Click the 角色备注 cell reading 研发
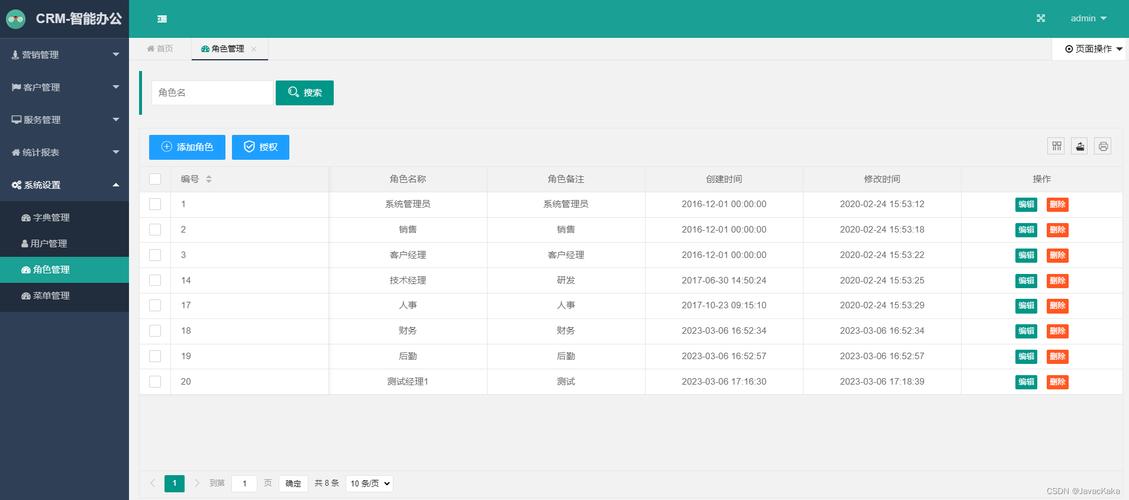 coord(566,280)
